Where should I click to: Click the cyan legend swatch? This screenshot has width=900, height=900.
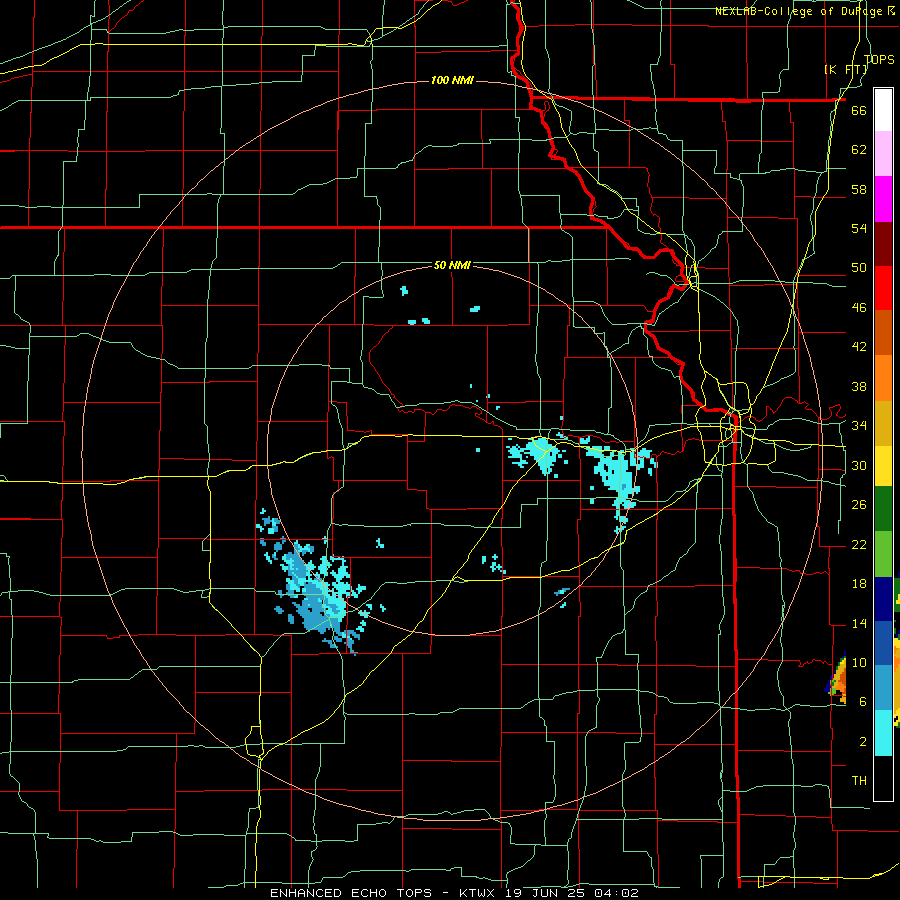tap(883, 732)
